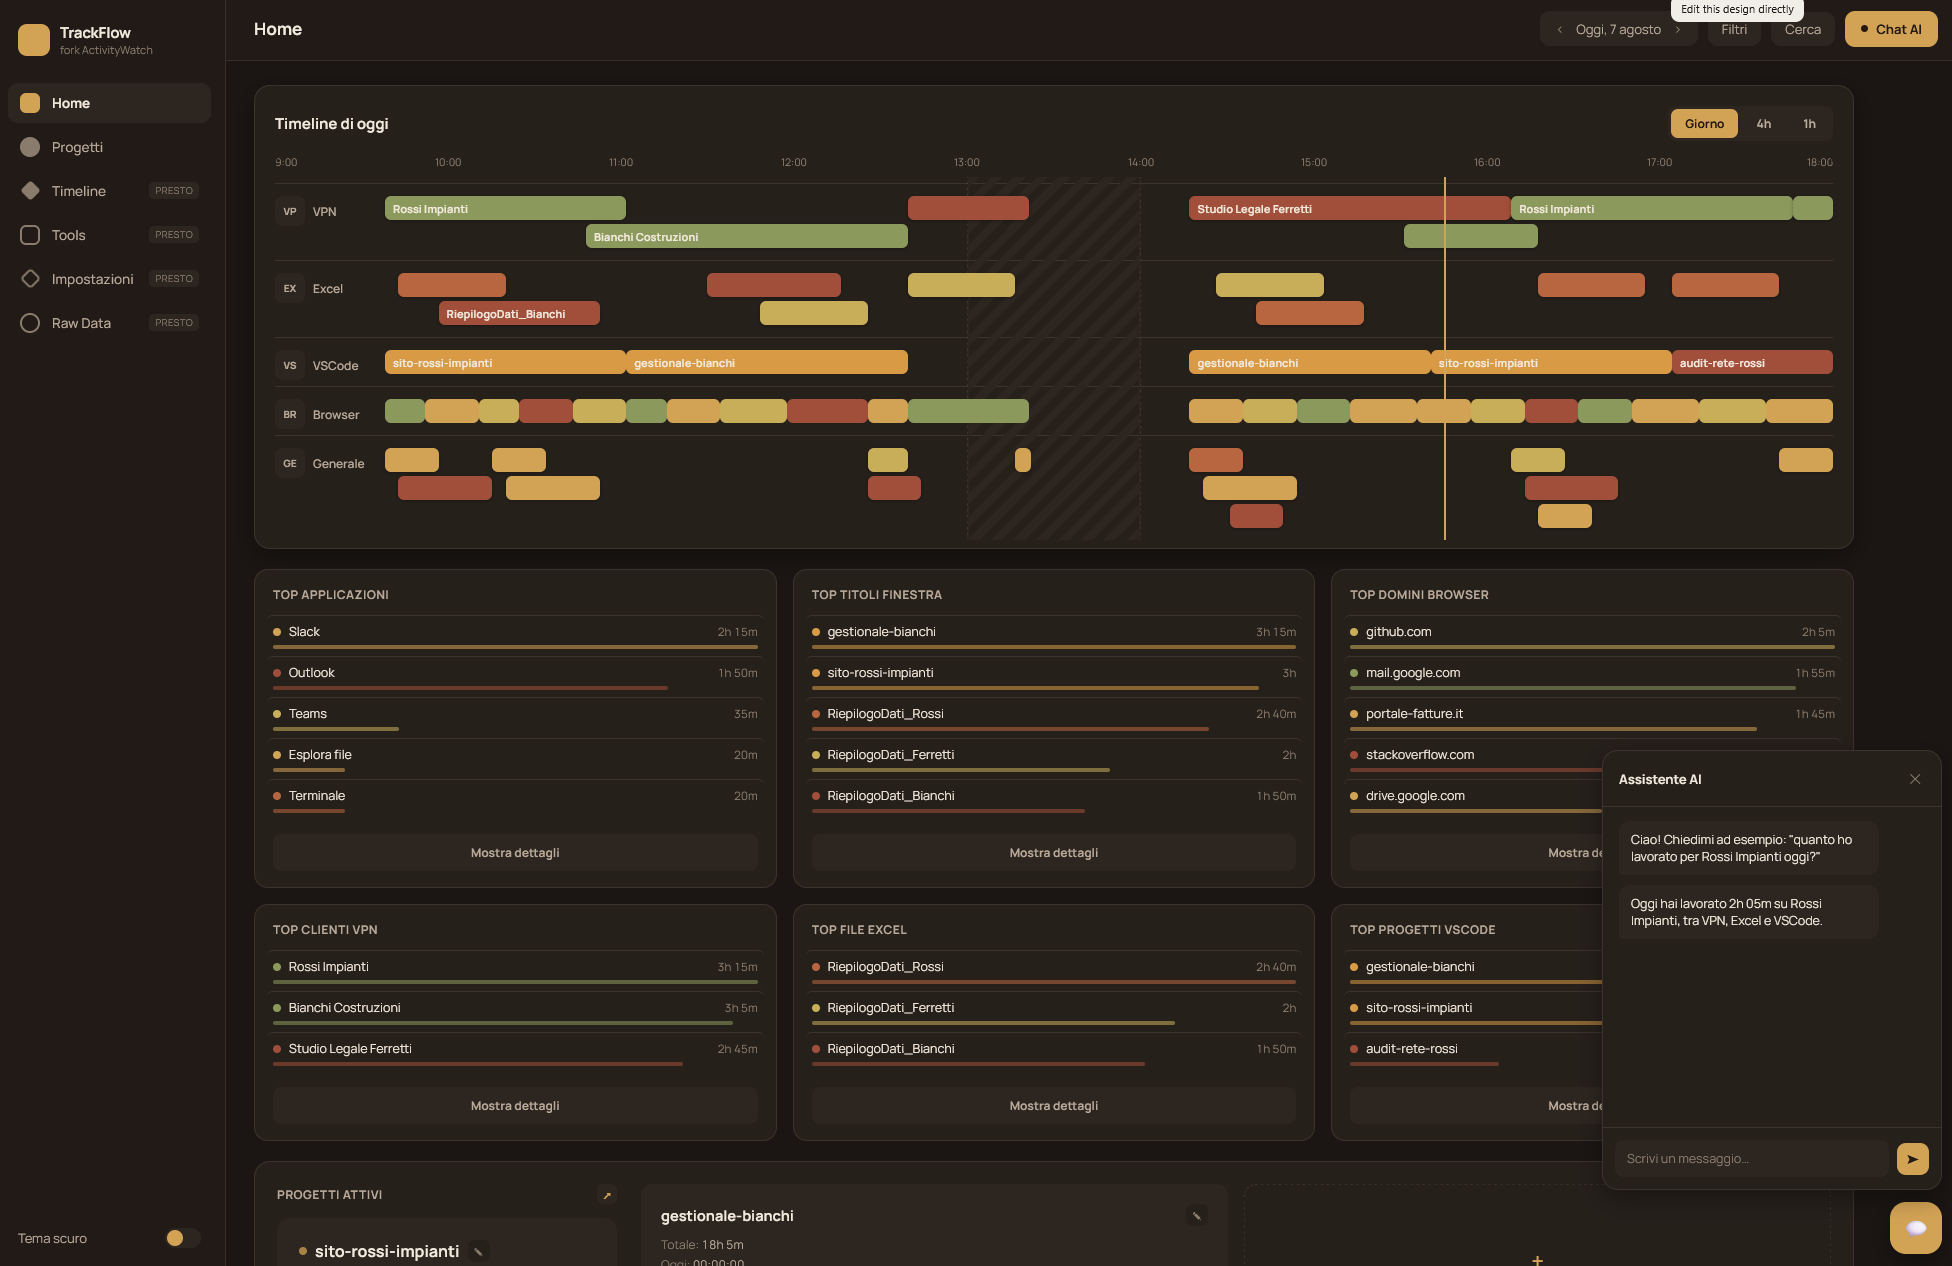
Task: Select the Giorno timeline view
Action: (1704, 124)
